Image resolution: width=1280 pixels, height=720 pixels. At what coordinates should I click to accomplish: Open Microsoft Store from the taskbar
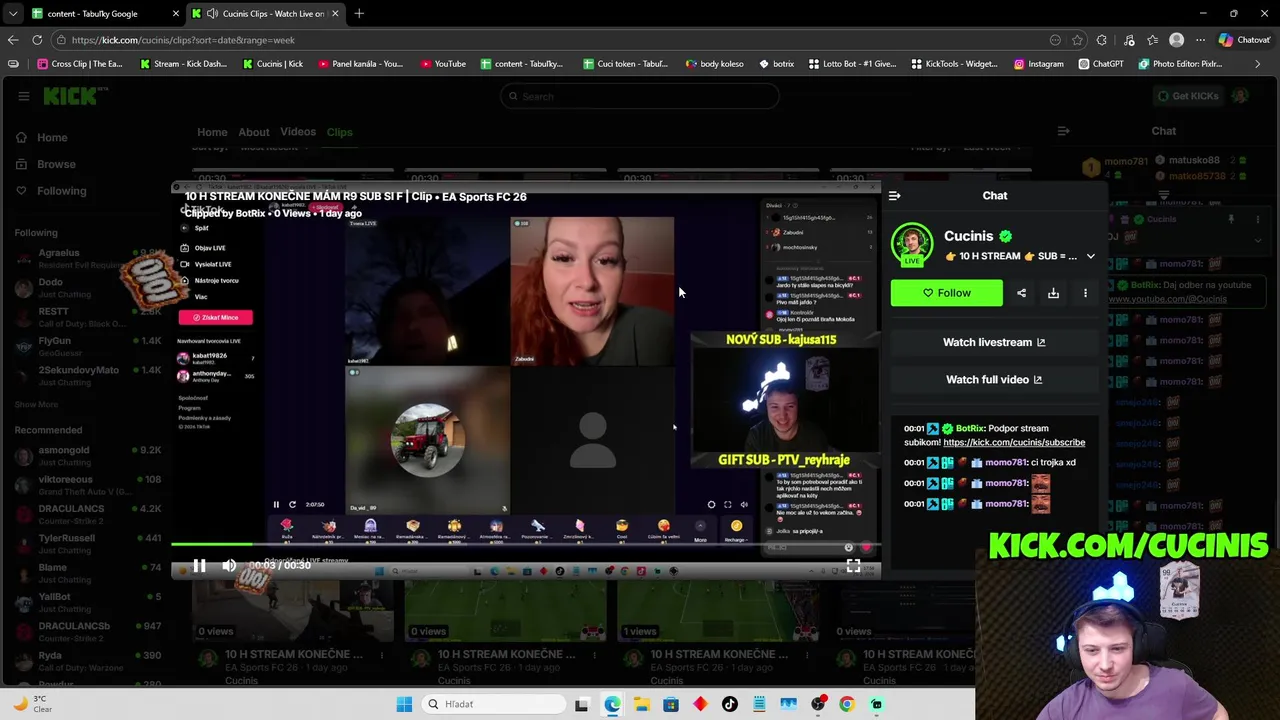(x=671, y=704)
